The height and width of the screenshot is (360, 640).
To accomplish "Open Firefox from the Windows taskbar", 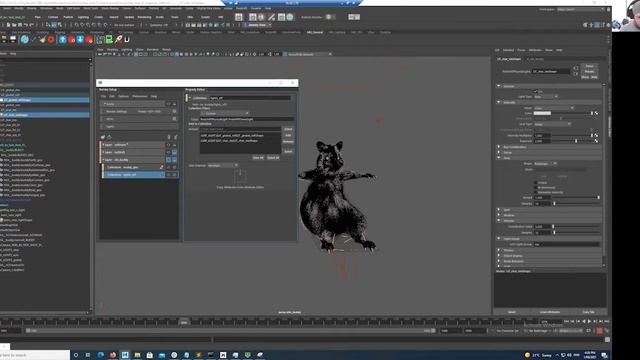I will click(113, 355).
